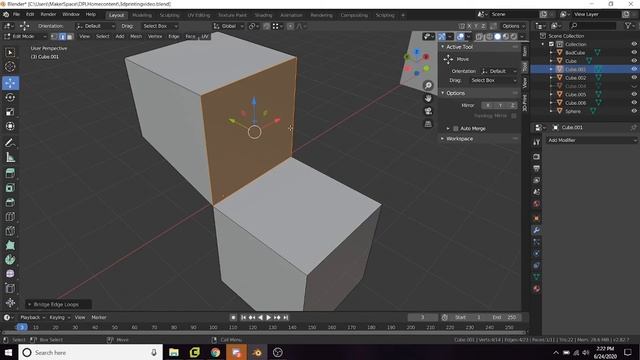Hide Cube.002 with its eye icon
The height and width of the screenshot is (360, 640).
(x=634, y=78)
